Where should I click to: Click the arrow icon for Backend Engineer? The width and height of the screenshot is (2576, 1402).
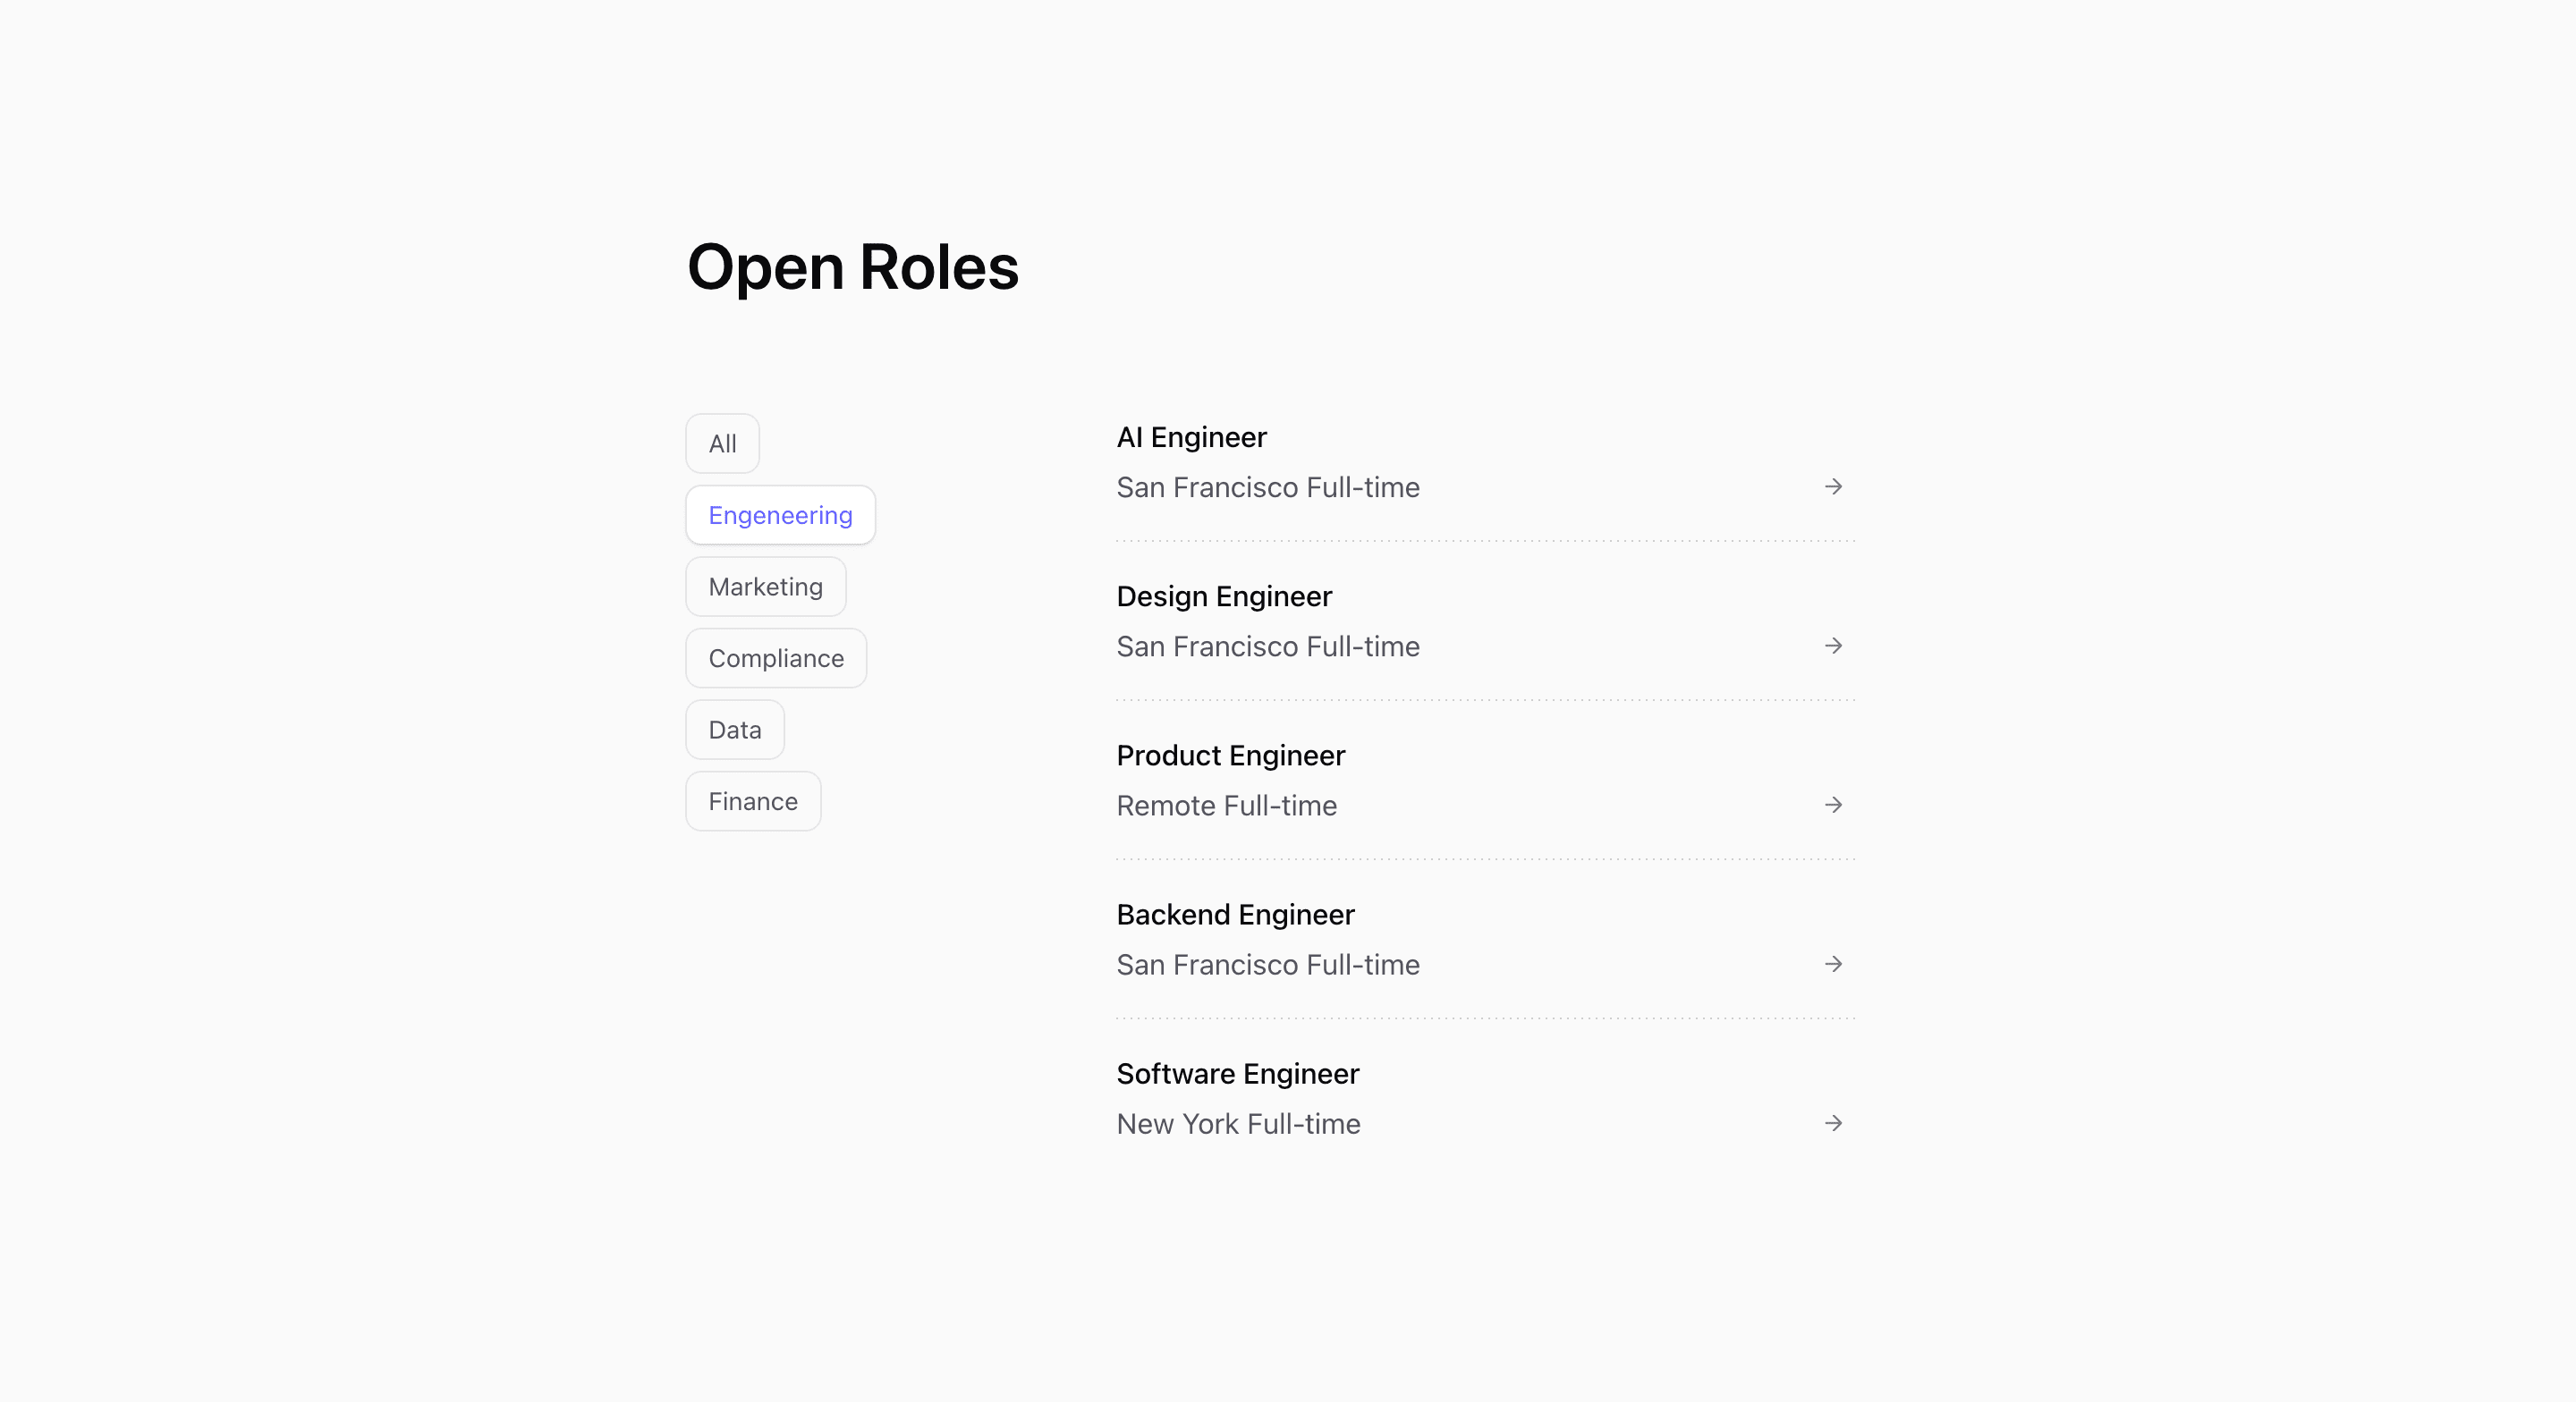coord(1833,964)
